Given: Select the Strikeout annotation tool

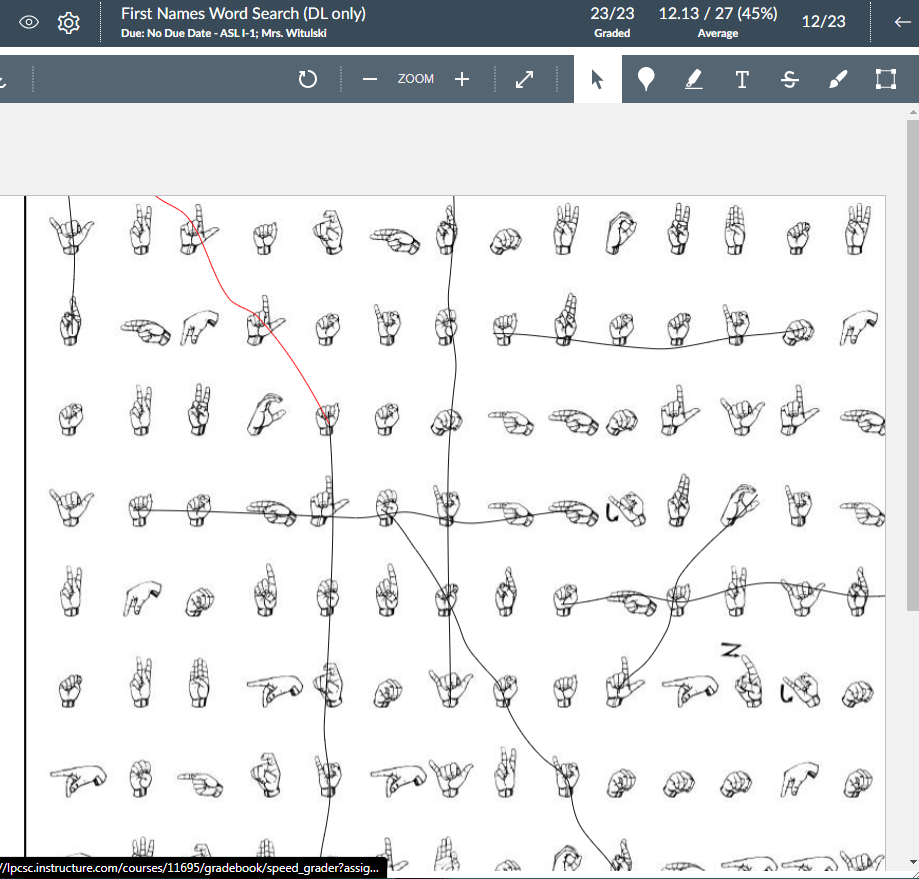Looking at the screenshot, I should pos(789,78).
